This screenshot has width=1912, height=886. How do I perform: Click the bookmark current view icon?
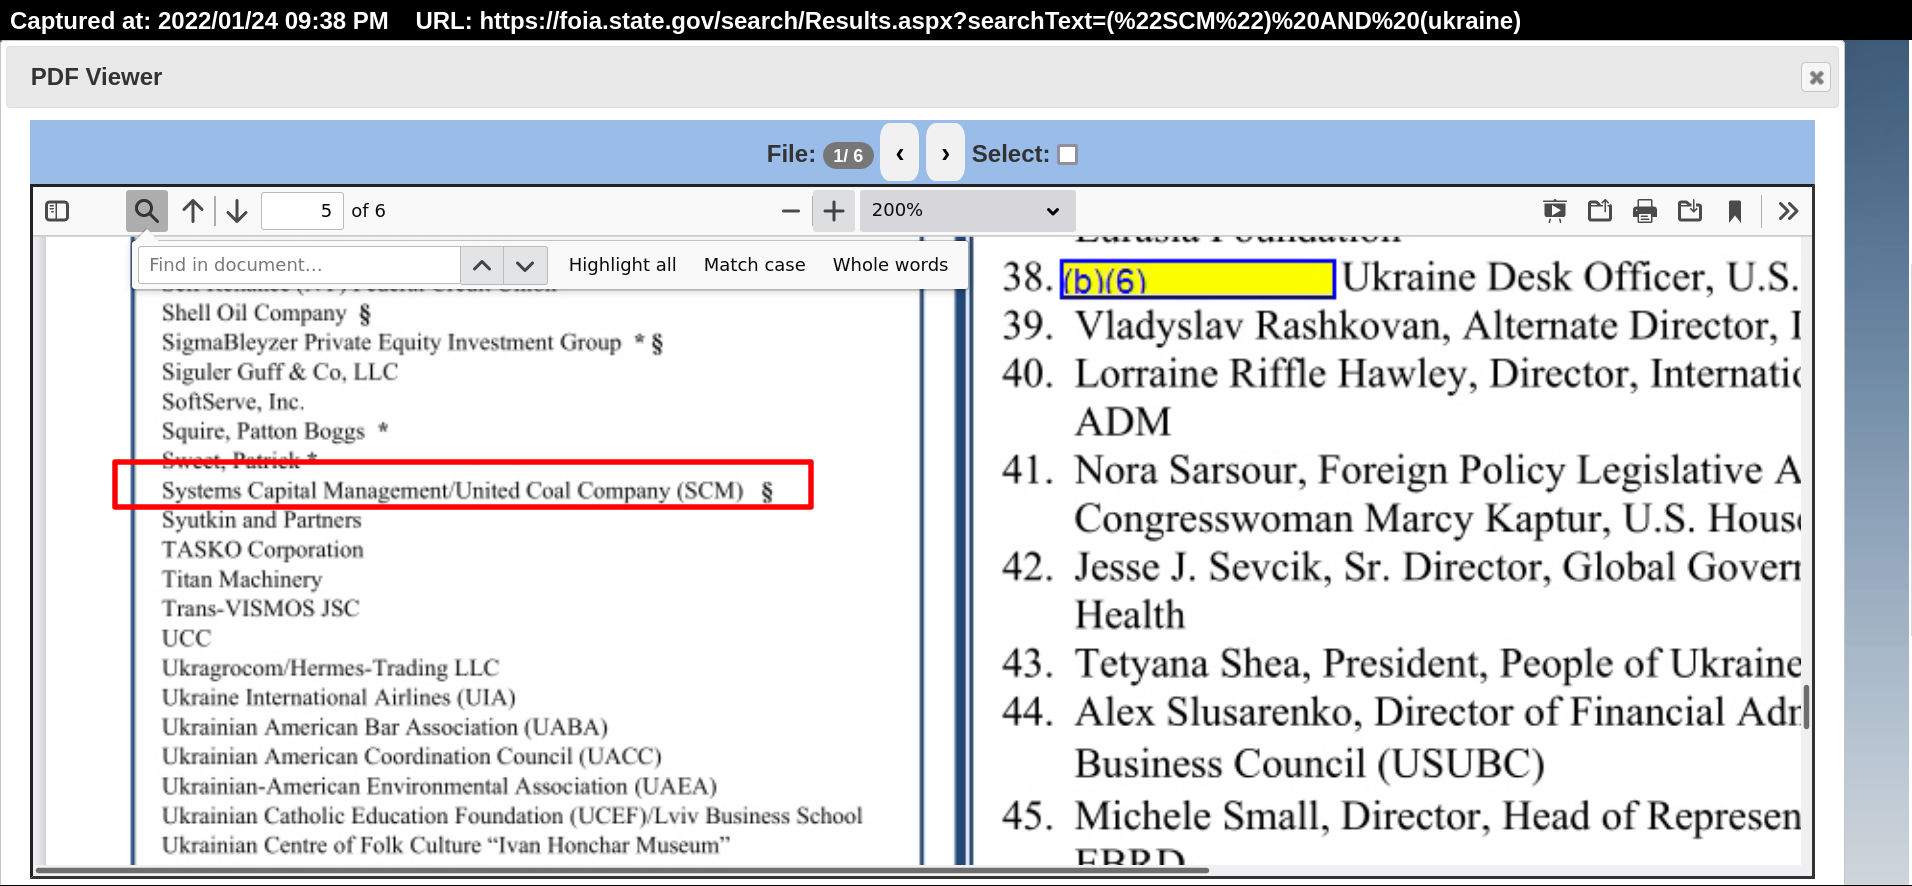1735,211
